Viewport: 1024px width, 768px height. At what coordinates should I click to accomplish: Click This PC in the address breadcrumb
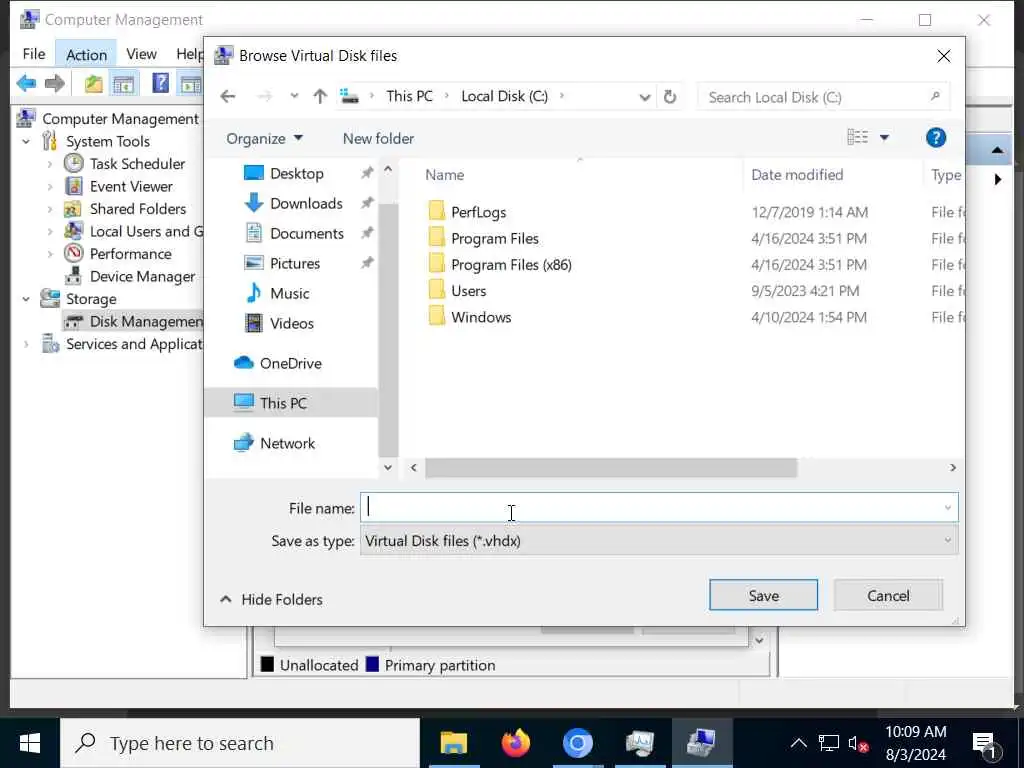pos(409,97)
